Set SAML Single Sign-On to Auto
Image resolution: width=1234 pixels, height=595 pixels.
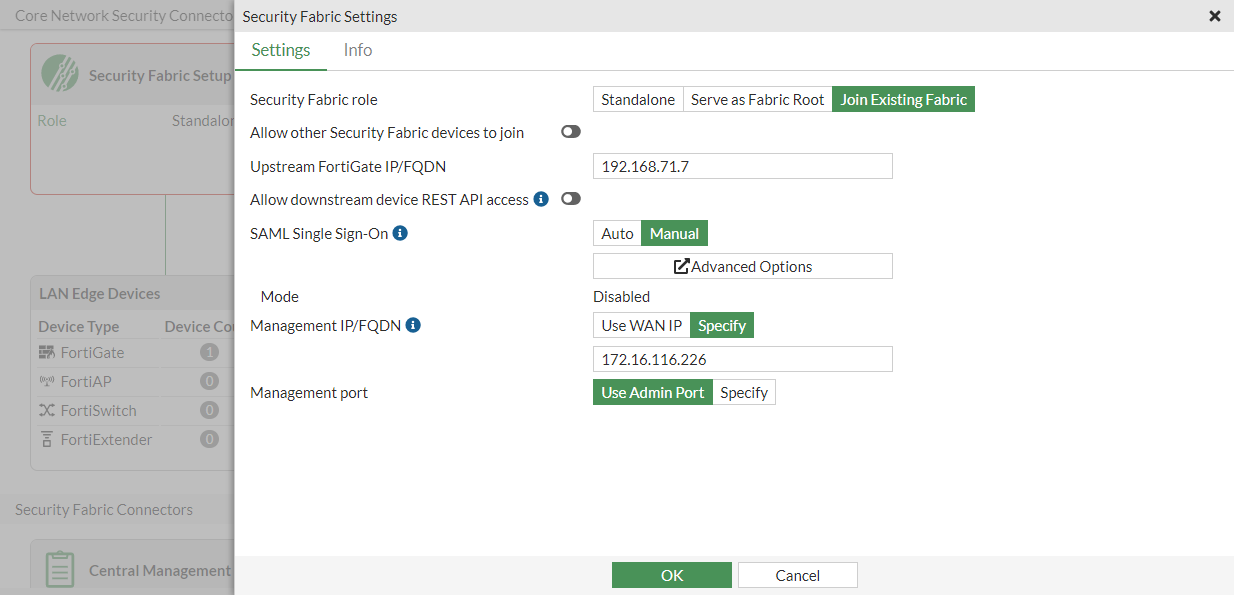click(617, 233)
